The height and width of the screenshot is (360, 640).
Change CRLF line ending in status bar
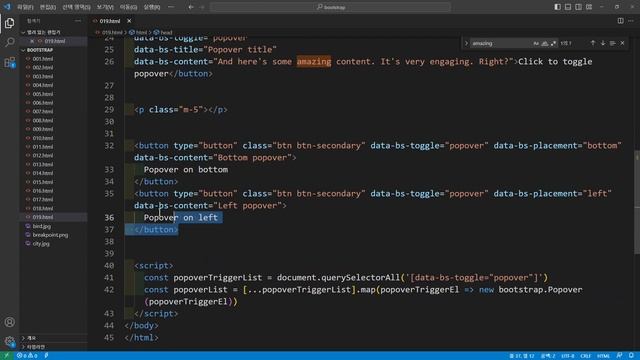[x=586, y=356]
